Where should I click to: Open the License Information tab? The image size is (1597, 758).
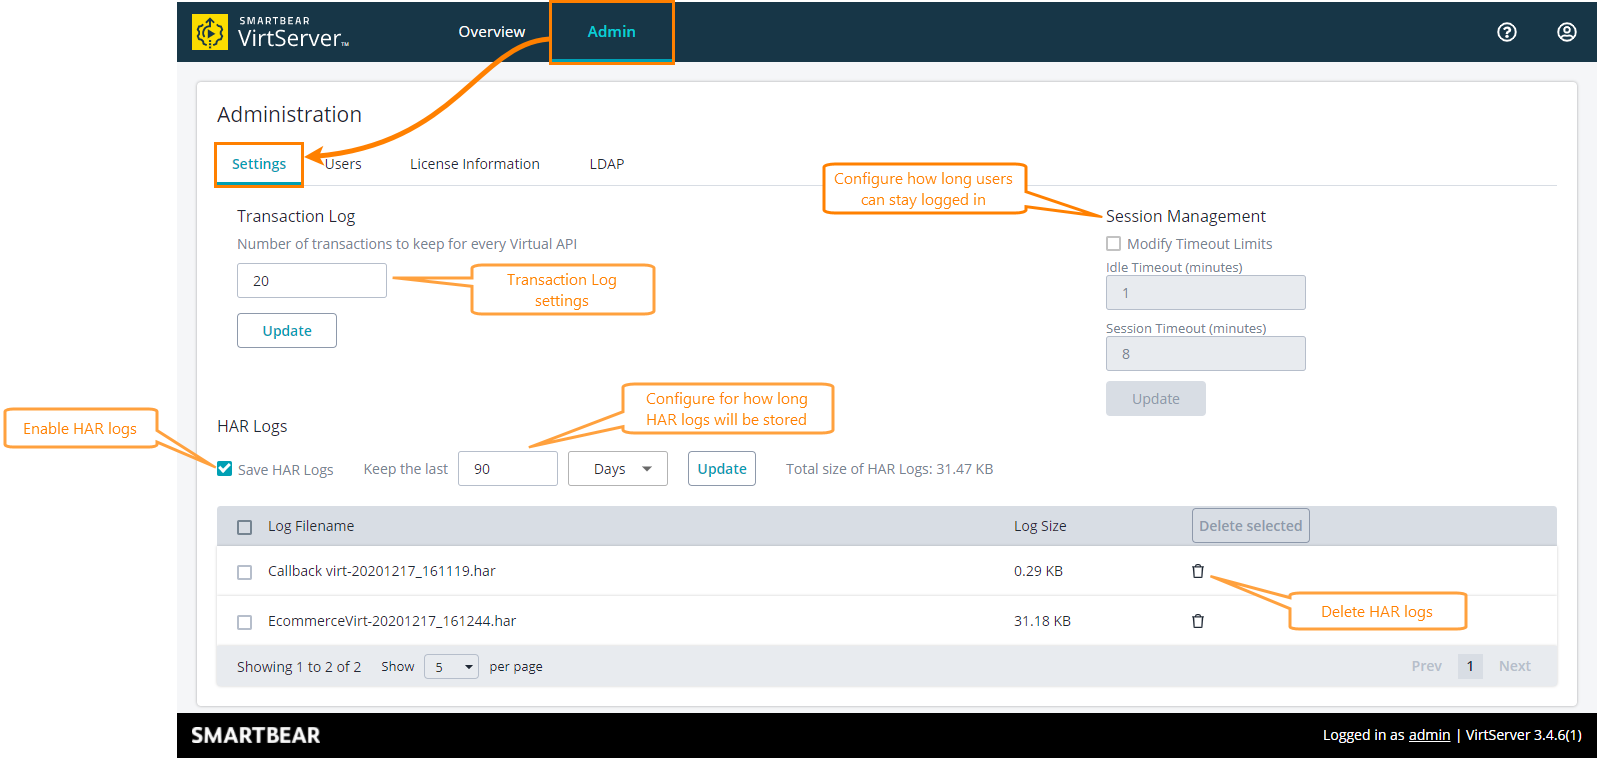click(x=475, y=164)
